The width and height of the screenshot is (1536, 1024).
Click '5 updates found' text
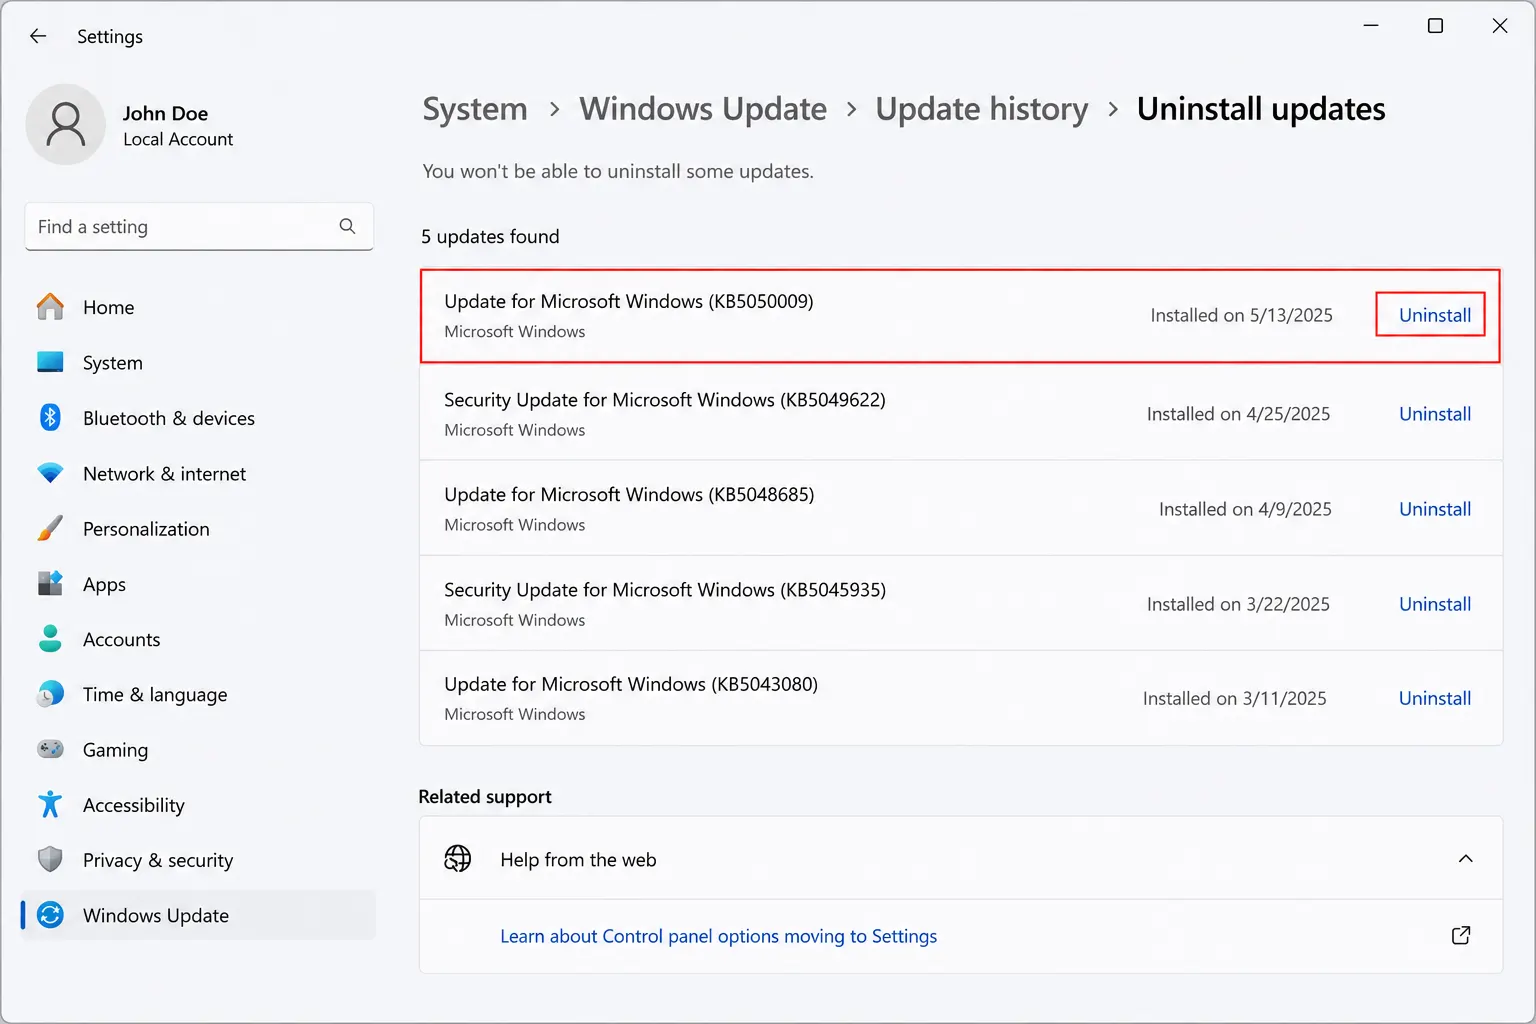pos(490,237)
